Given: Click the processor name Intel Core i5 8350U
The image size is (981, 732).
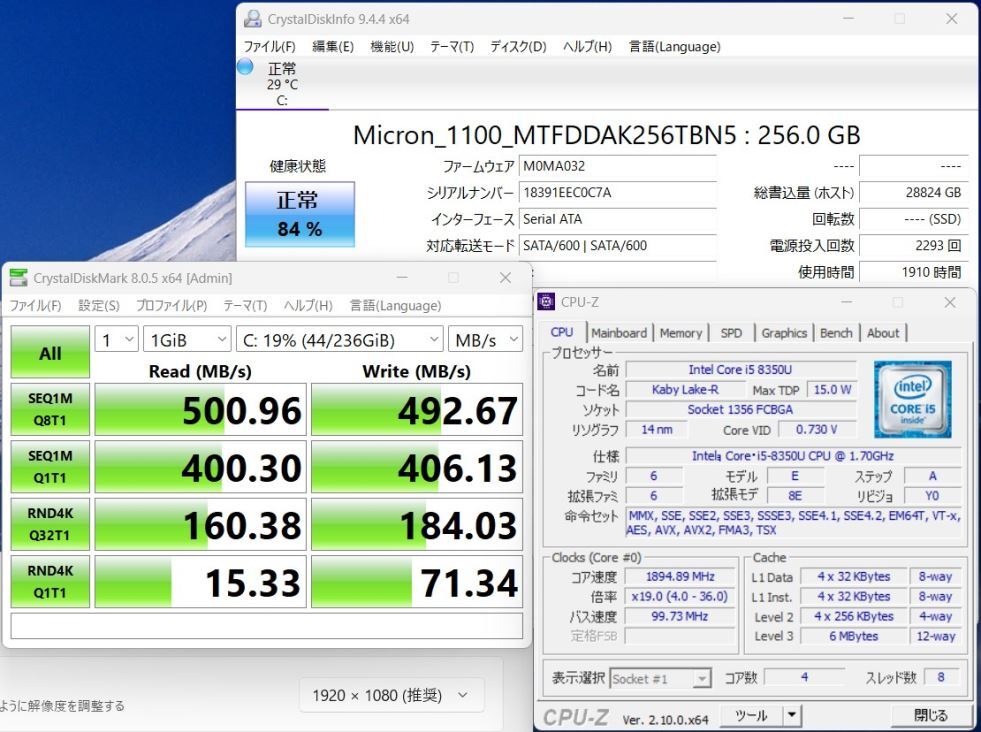Looking at the screenshot, I should click(741, 370).
